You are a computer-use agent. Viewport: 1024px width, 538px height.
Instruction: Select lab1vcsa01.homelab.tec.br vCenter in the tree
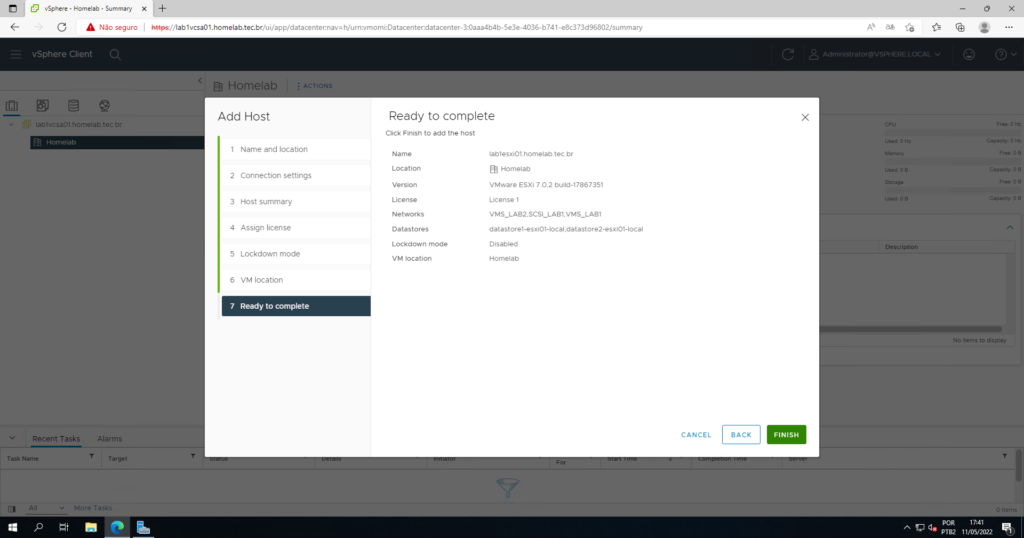coord(78,124)
